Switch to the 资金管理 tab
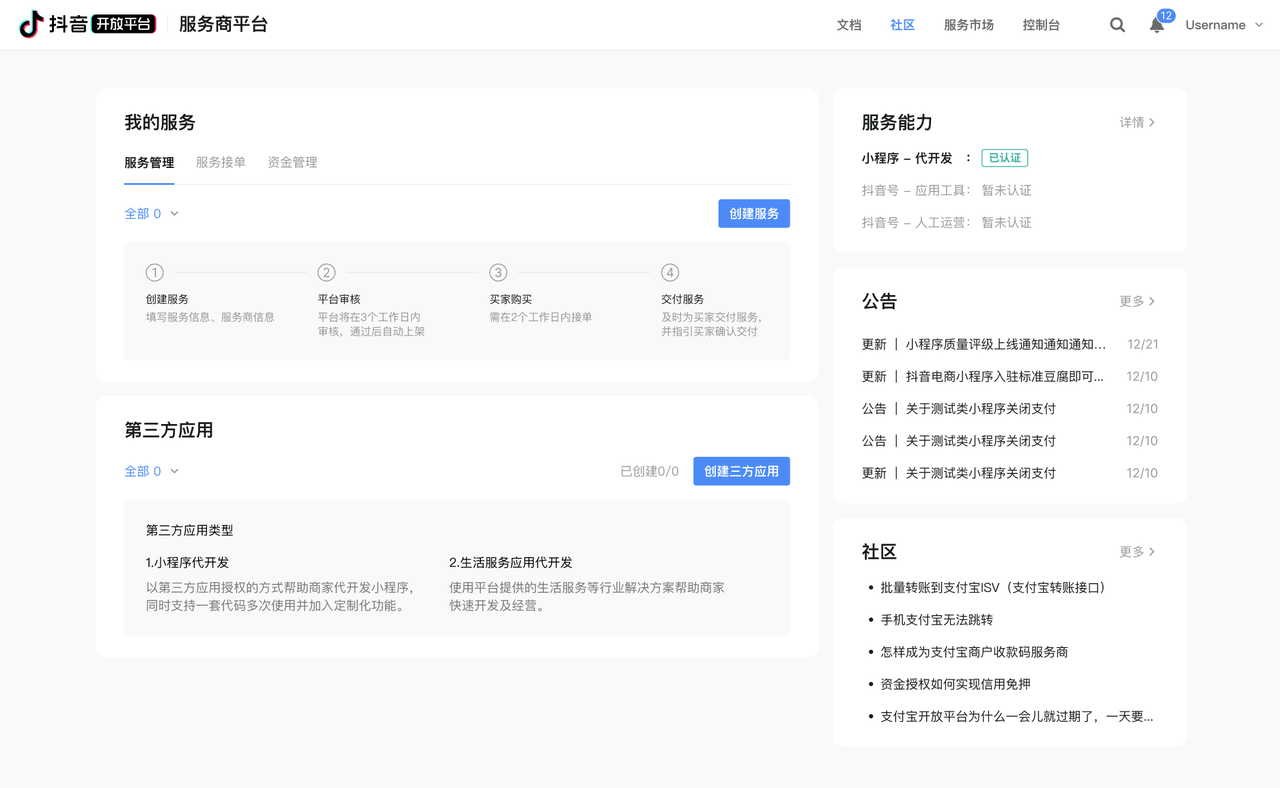The width and height of the screenshot is (1280, 788). click(x=291, y=162)
